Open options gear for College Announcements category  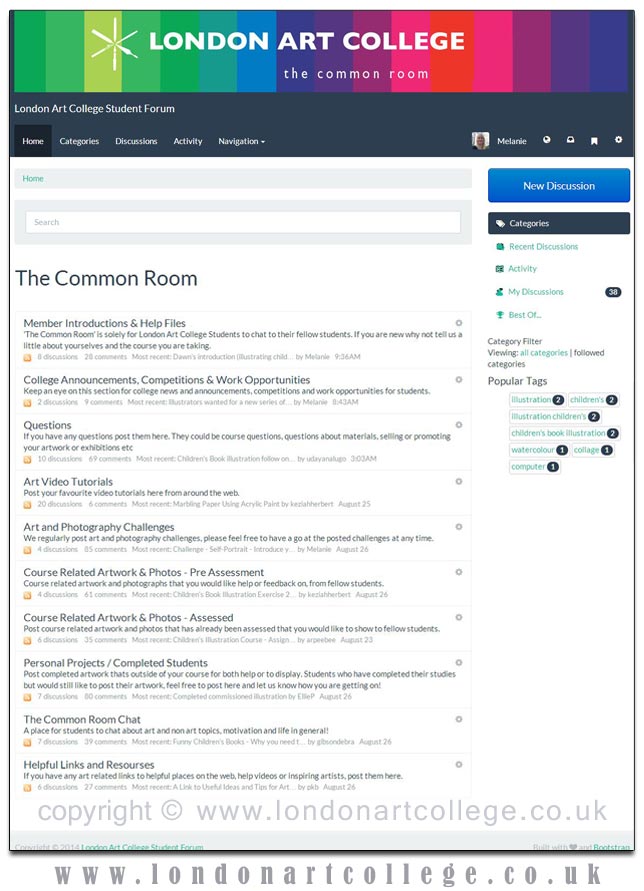(x=459, y=380)
